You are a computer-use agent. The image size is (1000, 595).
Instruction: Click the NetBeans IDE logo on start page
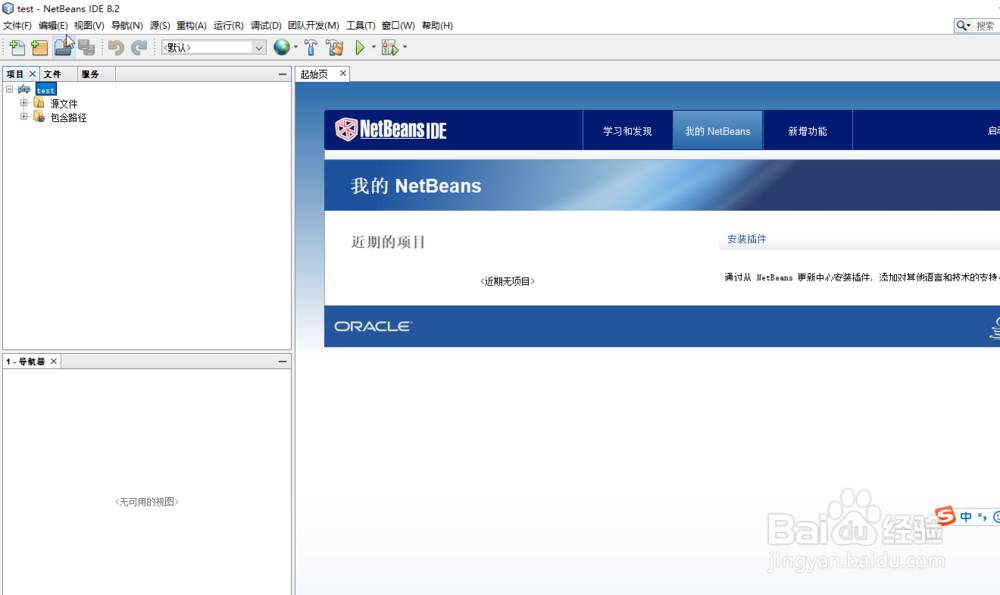point(390,129)
